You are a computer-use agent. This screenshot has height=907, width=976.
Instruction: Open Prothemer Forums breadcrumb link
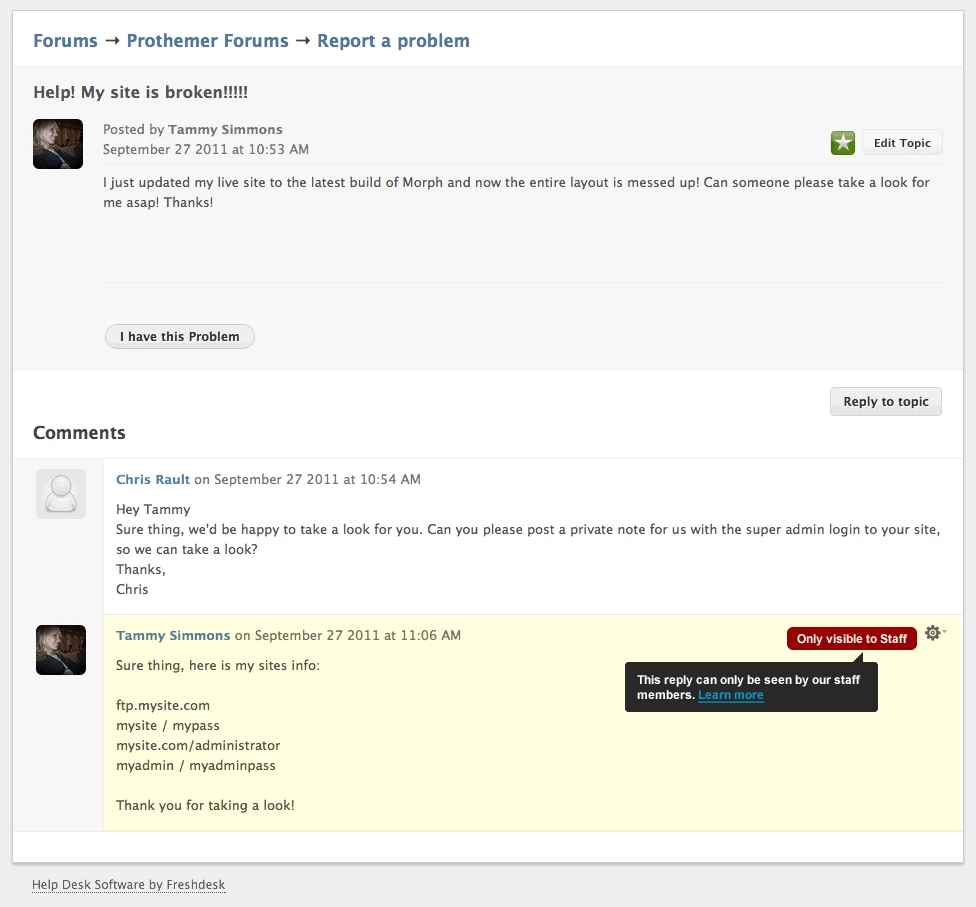pos(207,41)
